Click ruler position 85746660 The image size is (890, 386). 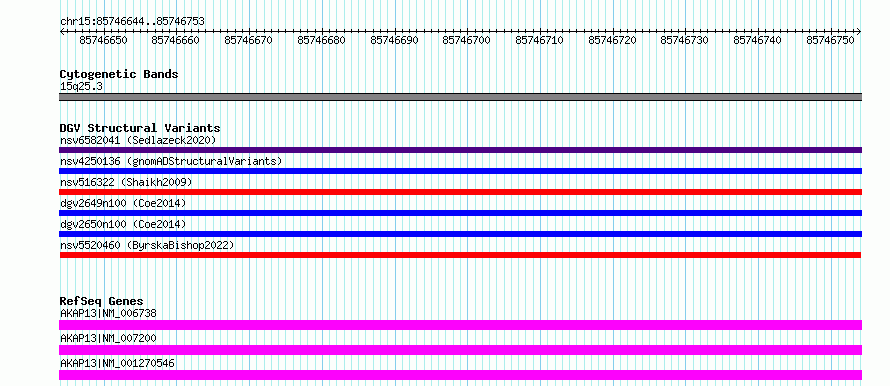[x=176, y=40]
